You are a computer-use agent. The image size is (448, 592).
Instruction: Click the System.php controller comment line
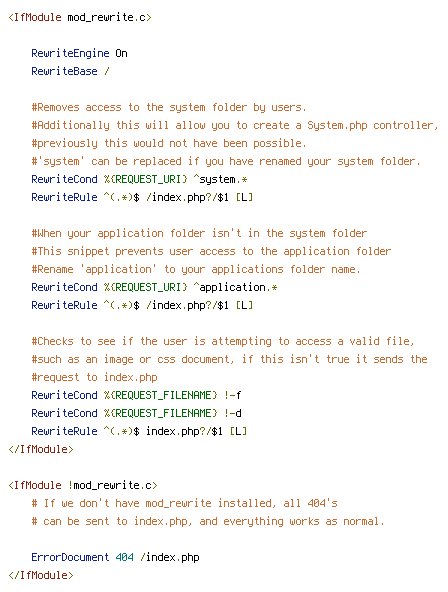(235, 125)
